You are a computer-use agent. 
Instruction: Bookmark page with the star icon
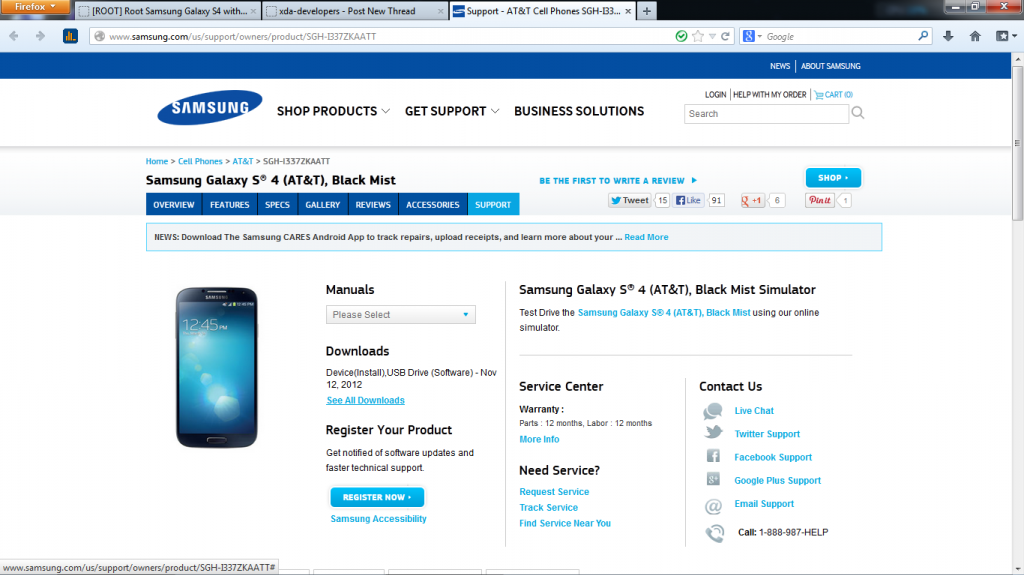(698, 37)
